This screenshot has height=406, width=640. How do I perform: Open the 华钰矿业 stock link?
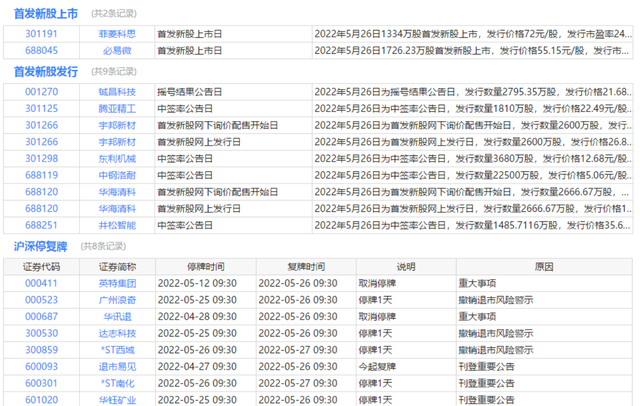(x=117, y=400)
